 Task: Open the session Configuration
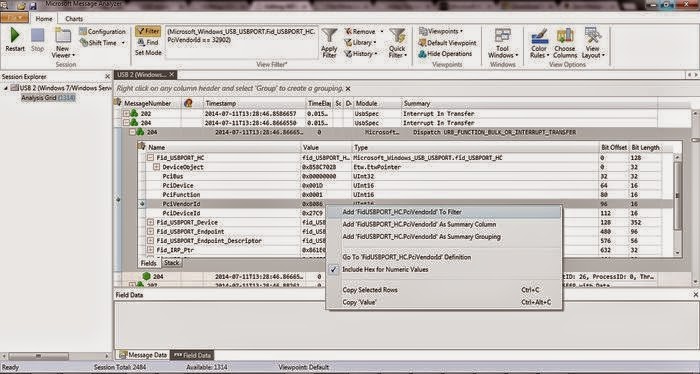(103, 32)
